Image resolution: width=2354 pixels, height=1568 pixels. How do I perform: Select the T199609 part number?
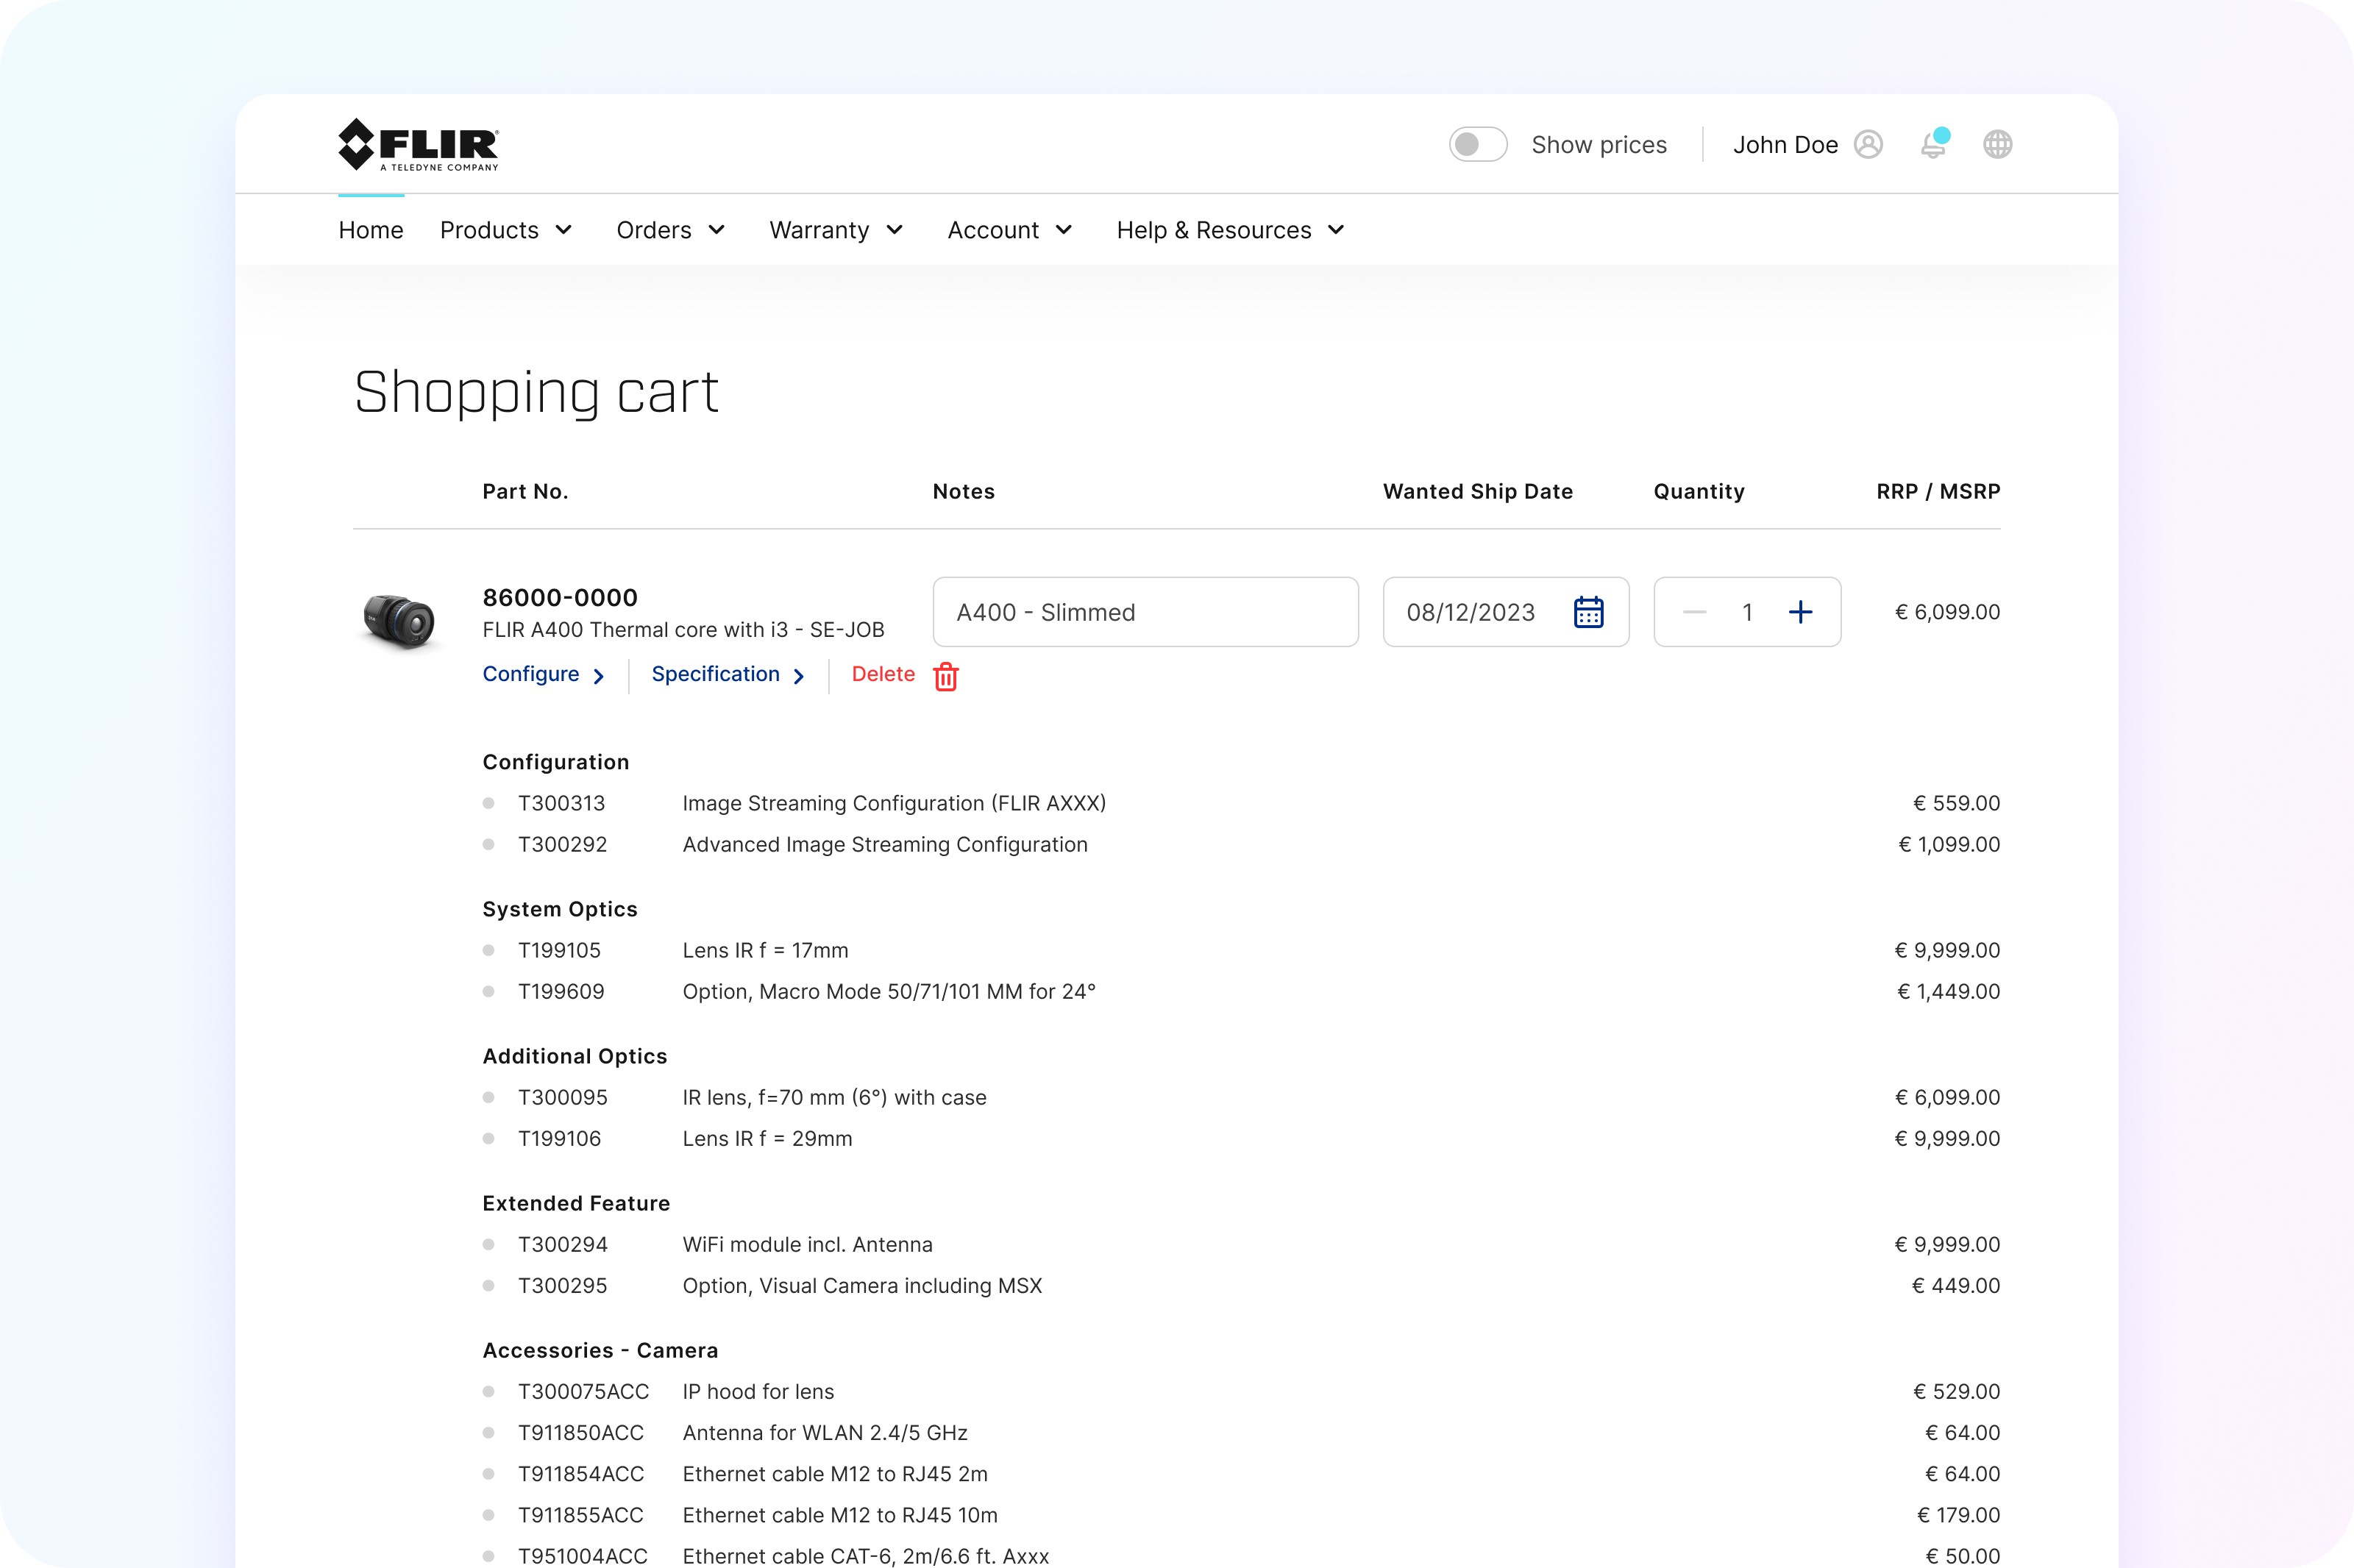click(x=561, y=991)
